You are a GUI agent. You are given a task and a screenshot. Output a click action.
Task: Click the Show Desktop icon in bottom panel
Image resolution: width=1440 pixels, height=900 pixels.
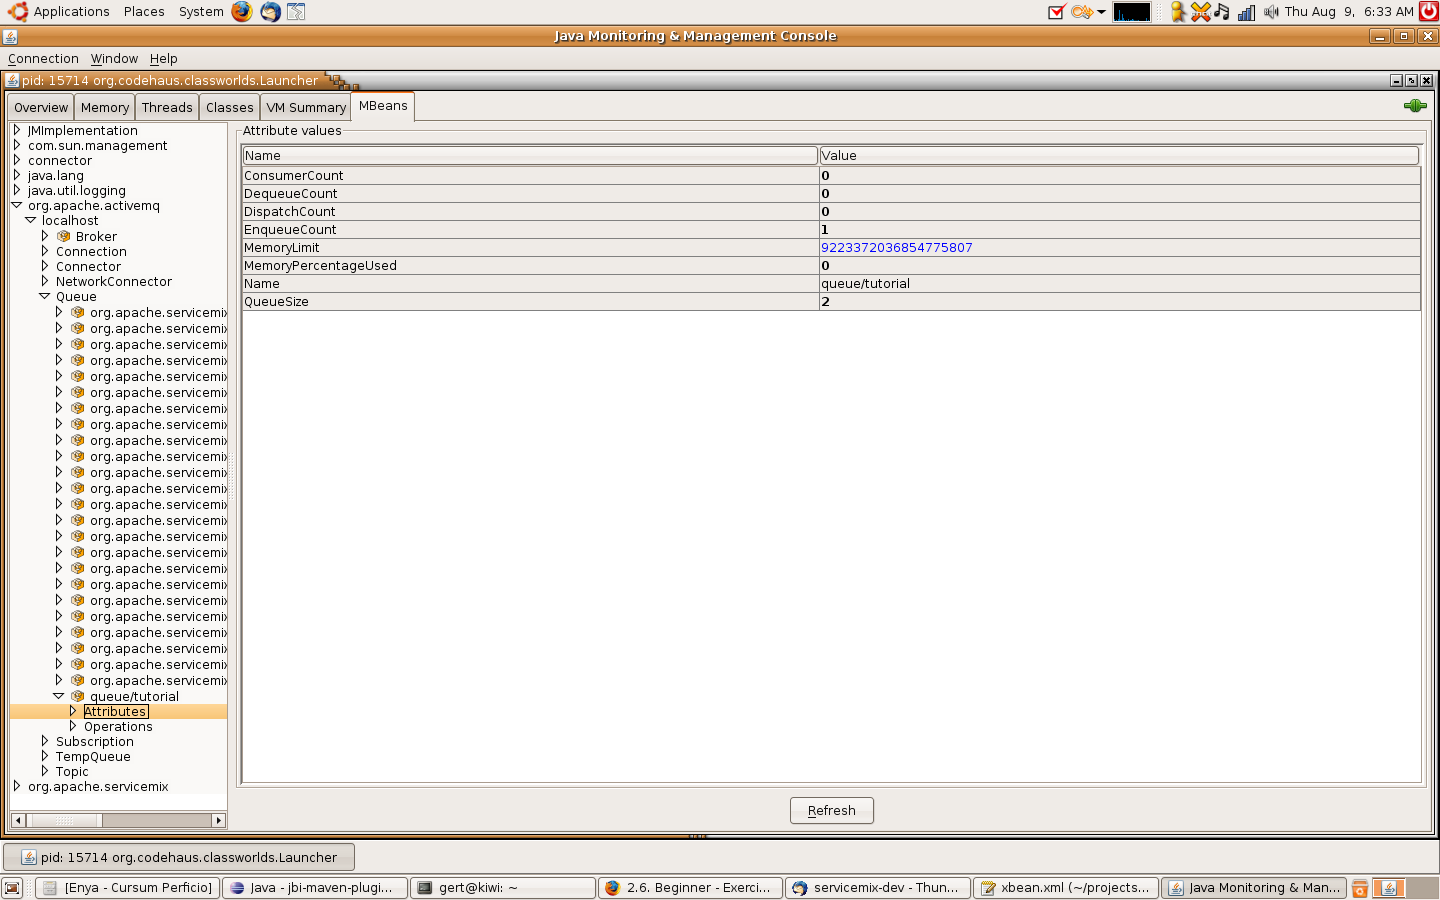12,888
